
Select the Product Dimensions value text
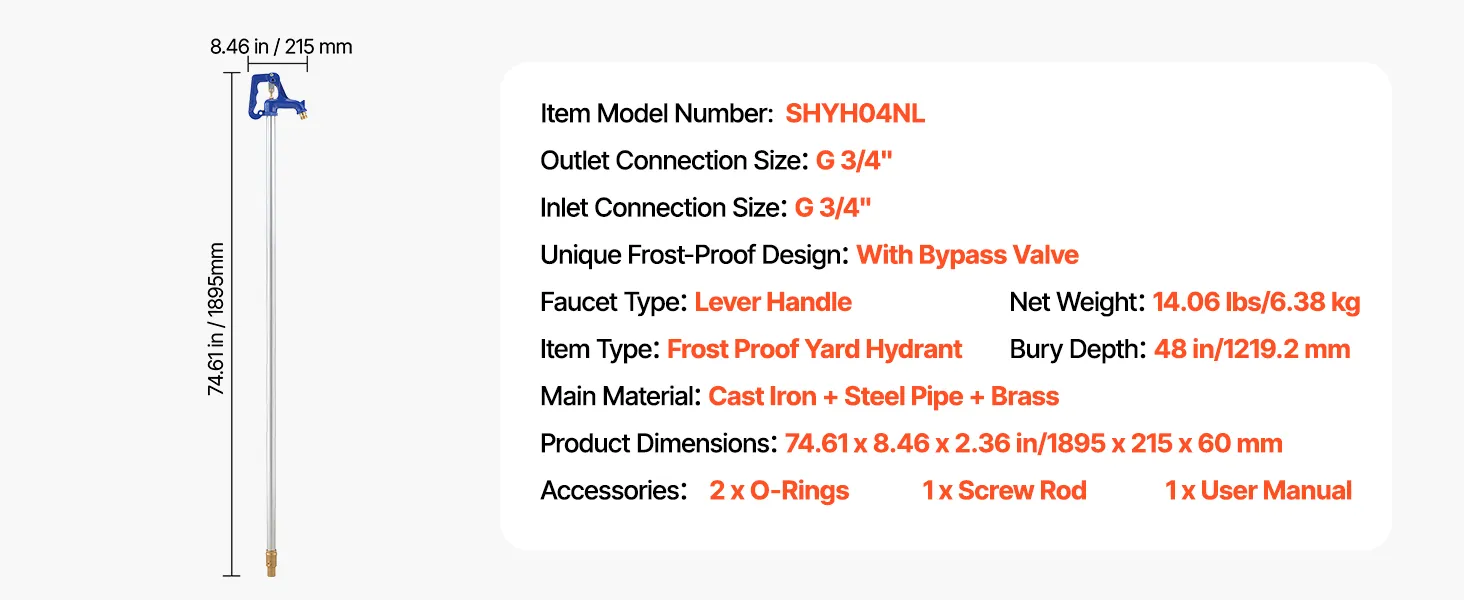coord(1033,443)
